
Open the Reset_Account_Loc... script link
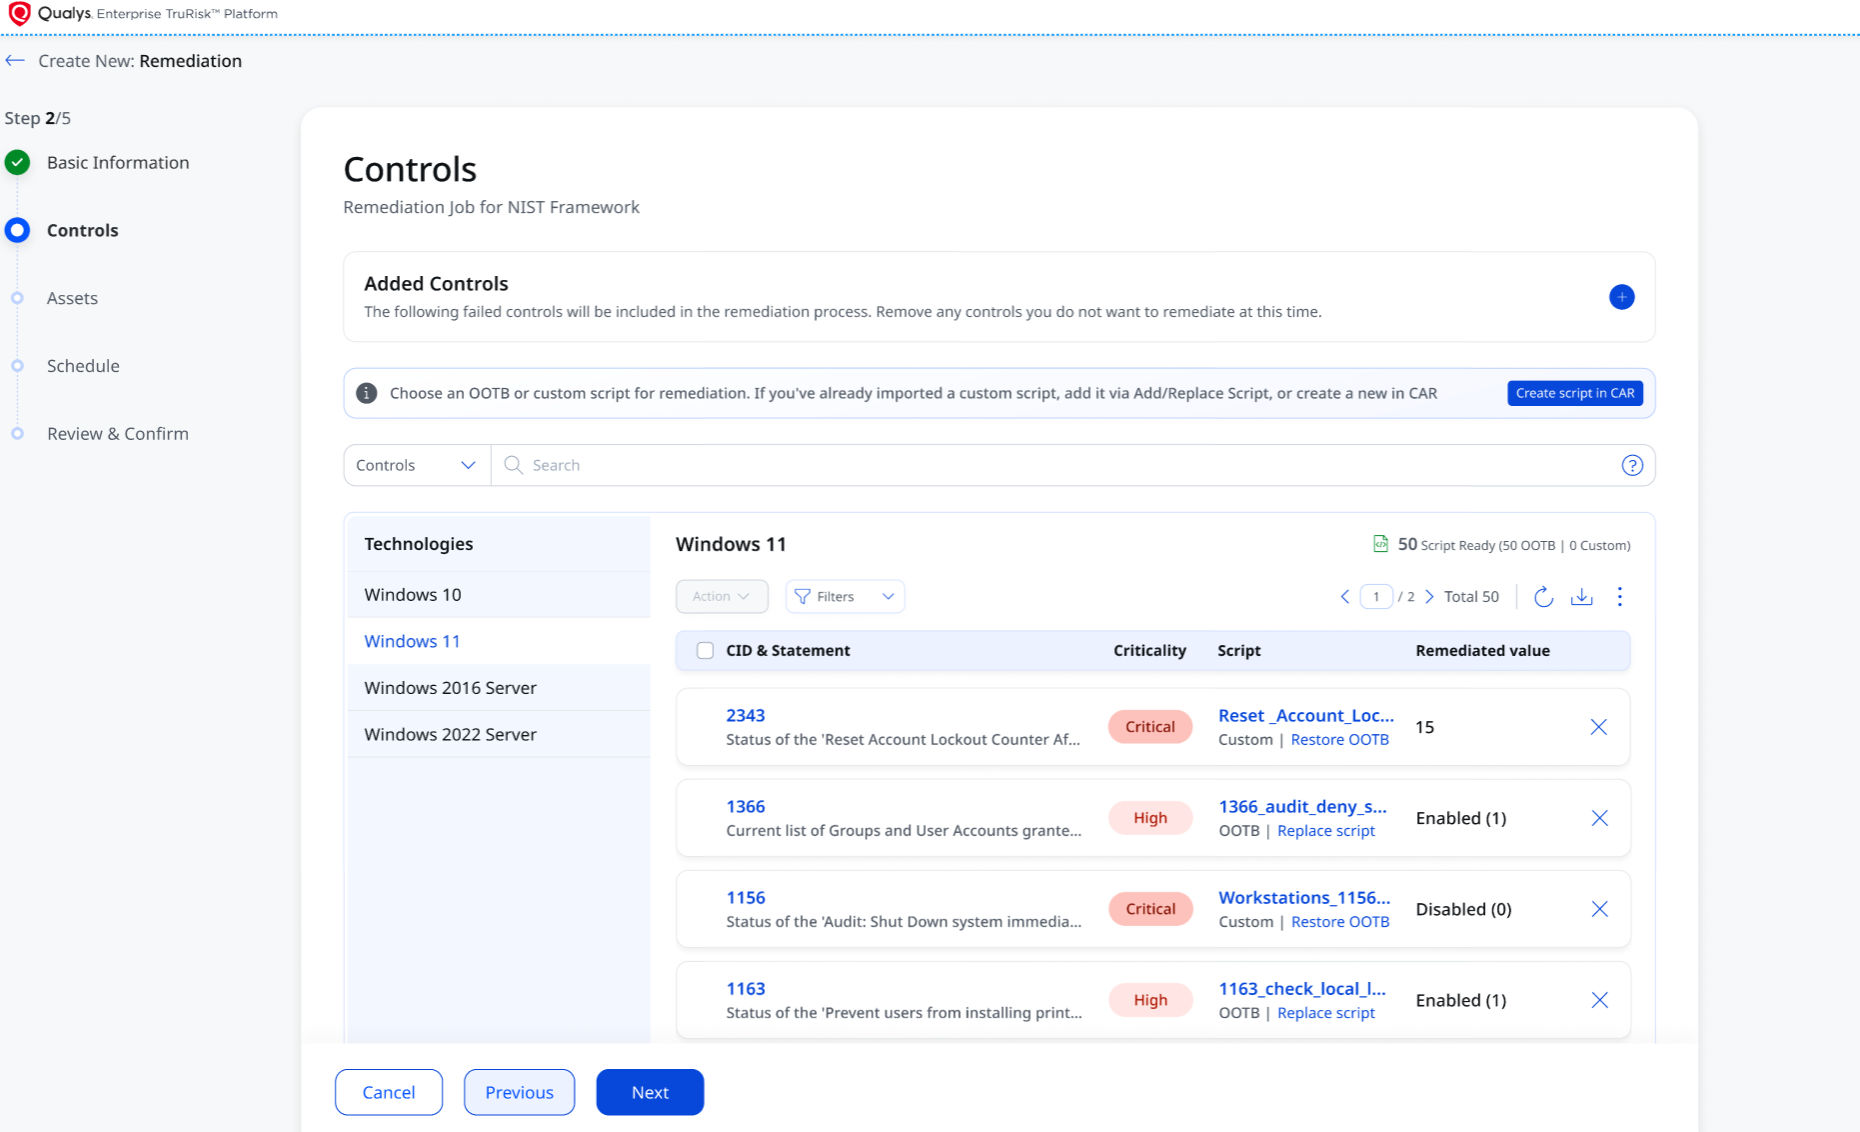1306,715
